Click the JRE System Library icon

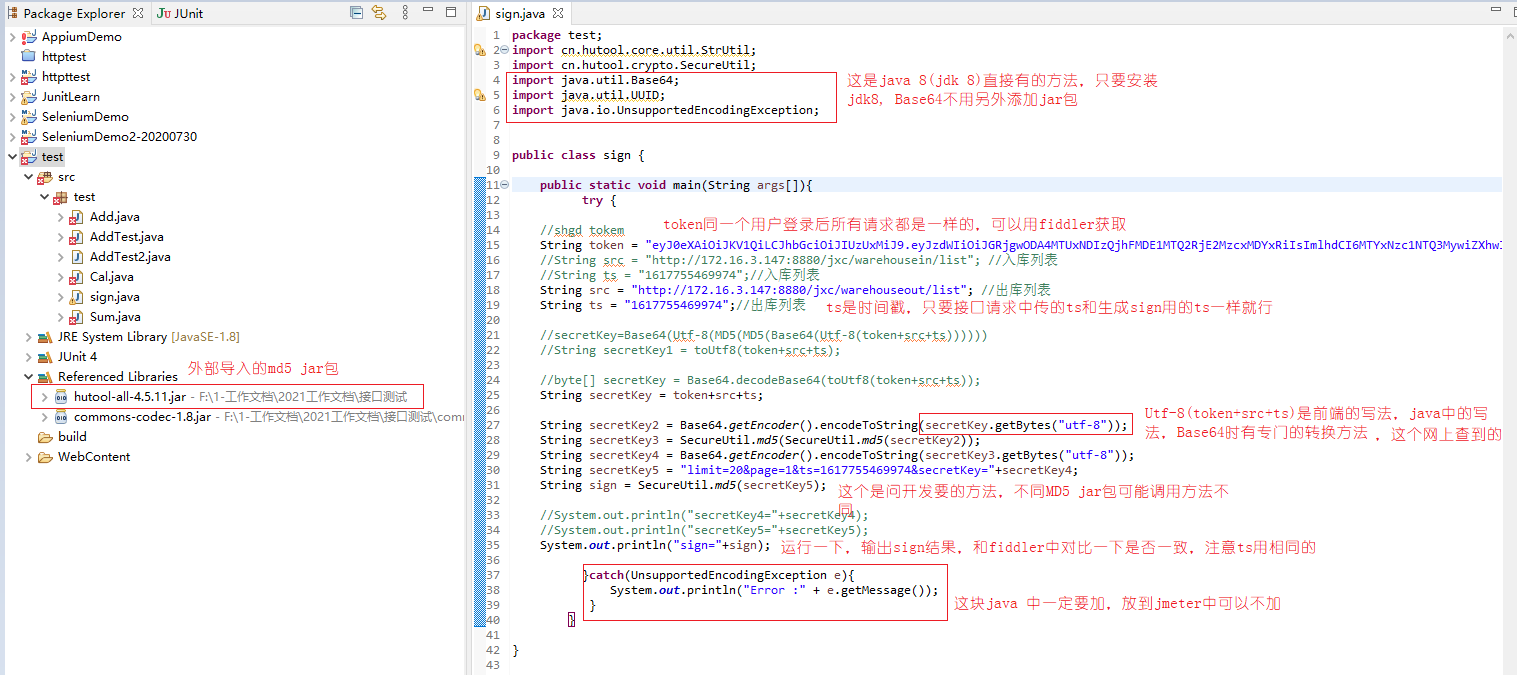[45, 337]
